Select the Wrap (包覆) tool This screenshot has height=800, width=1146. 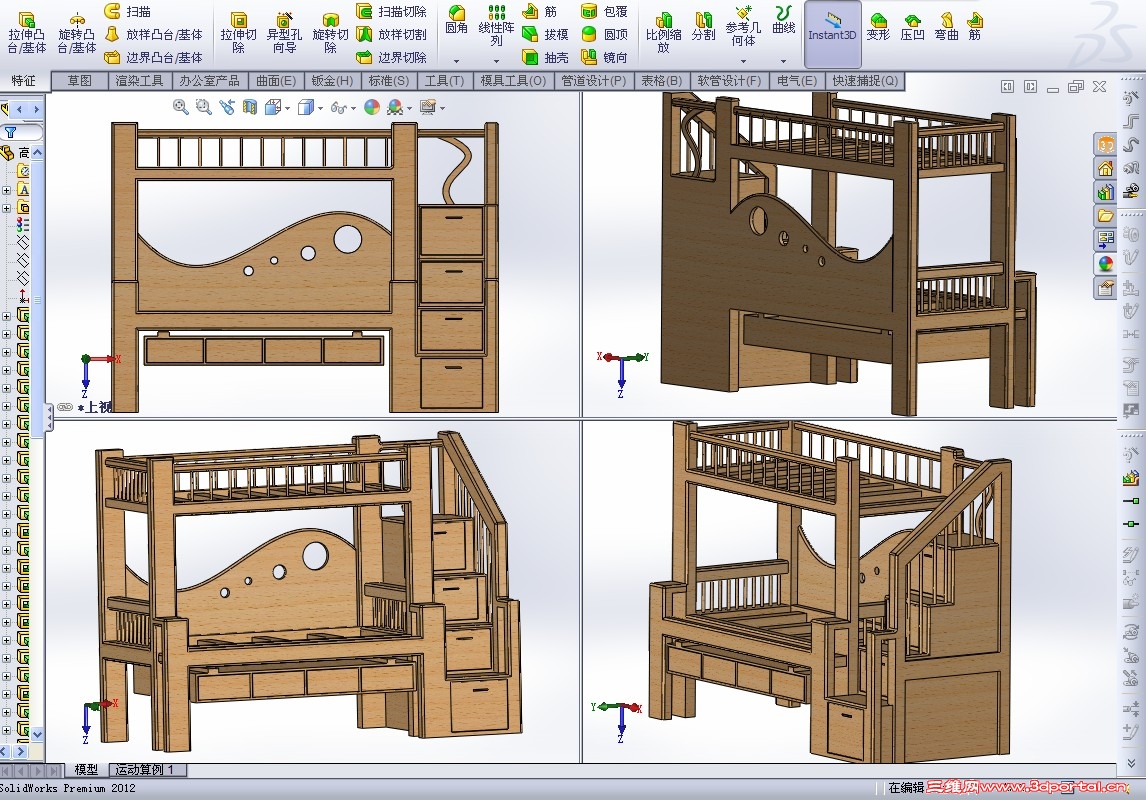pos(604,11)
